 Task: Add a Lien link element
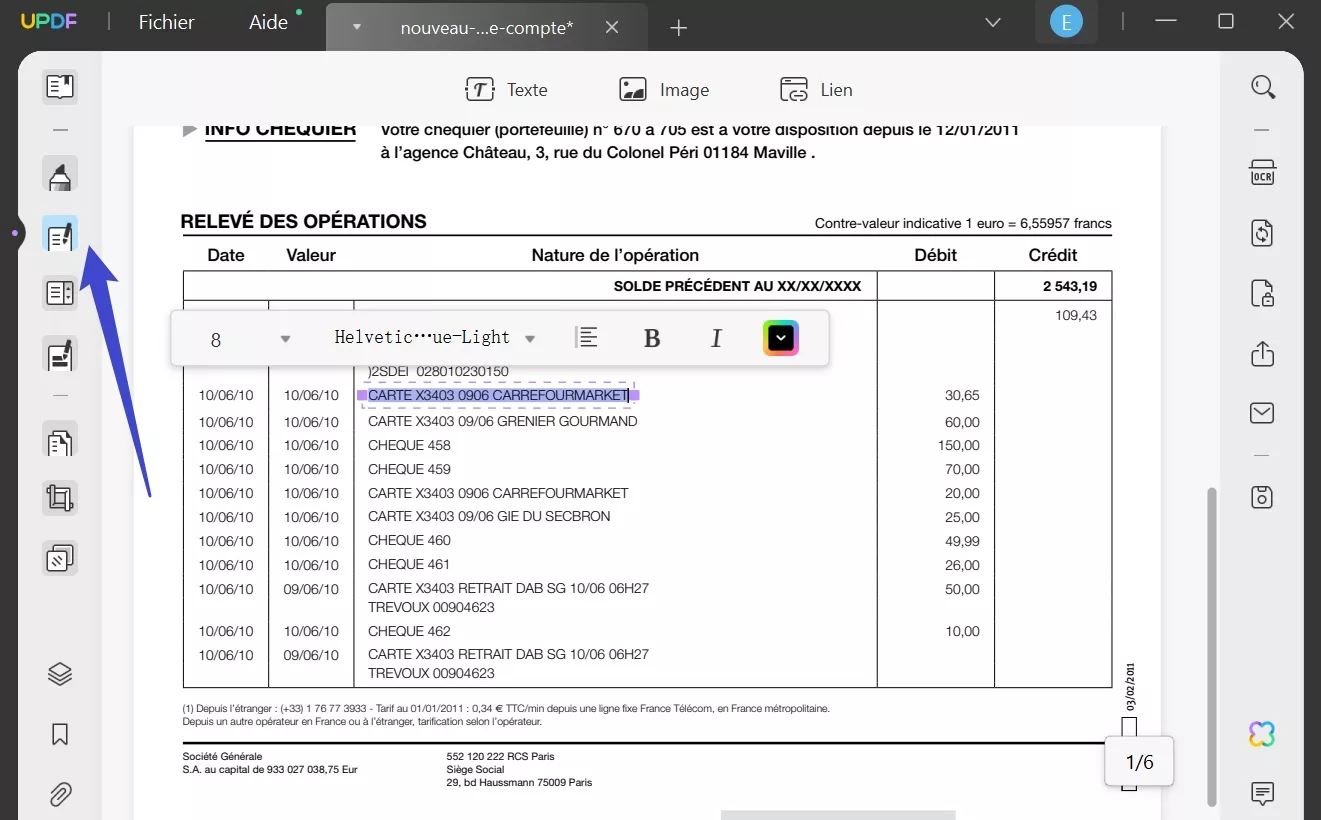pos(817,90)
